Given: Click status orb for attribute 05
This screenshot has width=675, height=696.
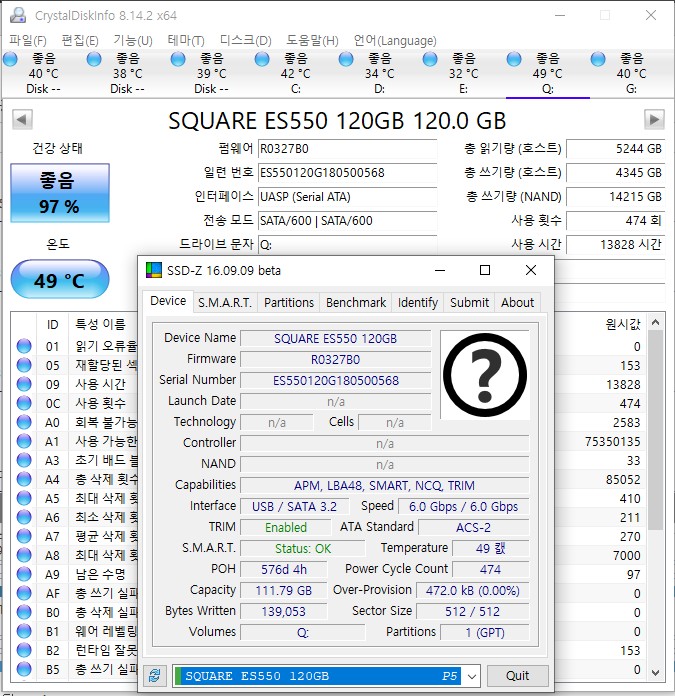Looking at the screenshot, I should pos(24,365).
